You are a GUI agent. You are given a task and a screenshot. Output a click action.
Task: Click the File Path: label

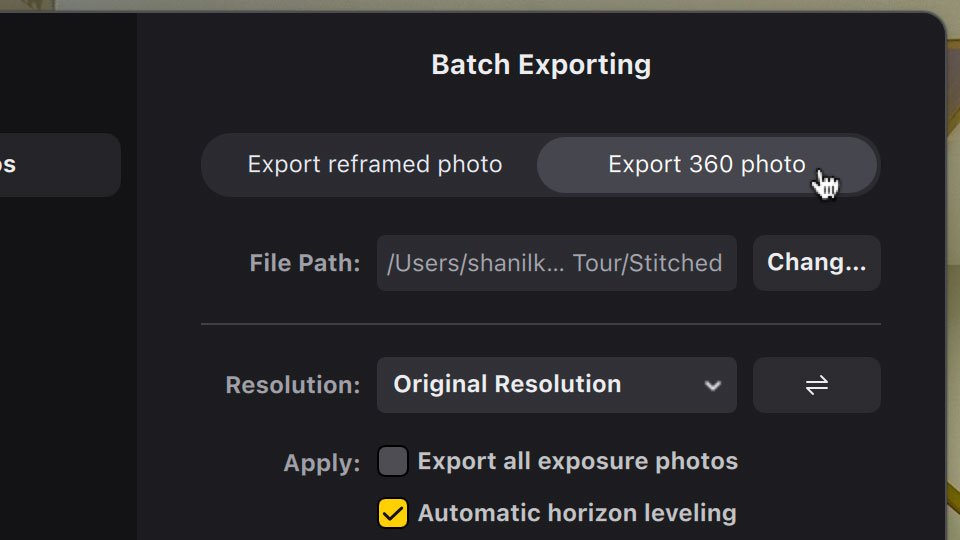pyautogui.click(x=304, y=263)
